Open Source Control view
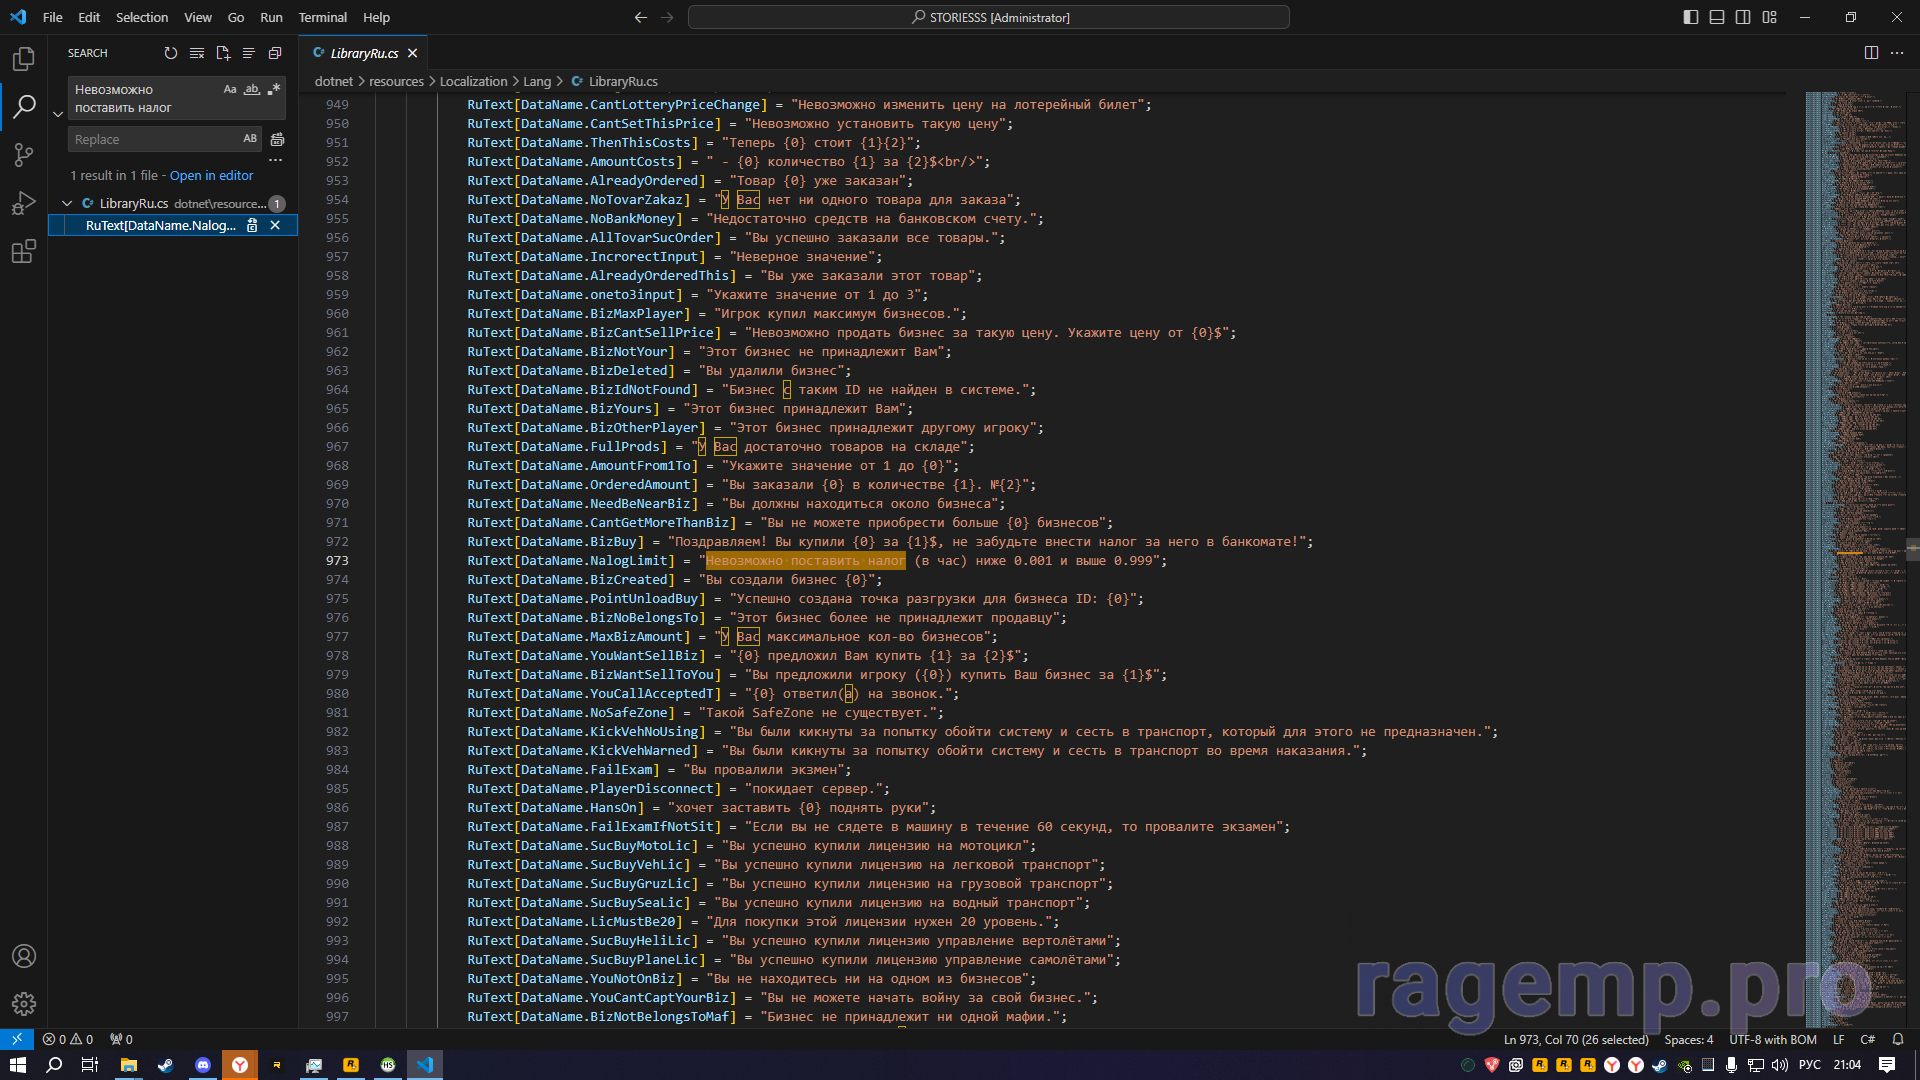This screenshot has width=1920, height=1080. (x=24, y=154)
